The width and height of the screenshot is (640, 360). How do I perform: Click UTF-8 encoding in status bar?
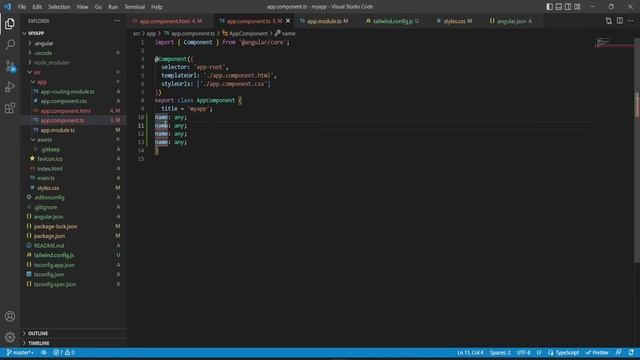524,353
